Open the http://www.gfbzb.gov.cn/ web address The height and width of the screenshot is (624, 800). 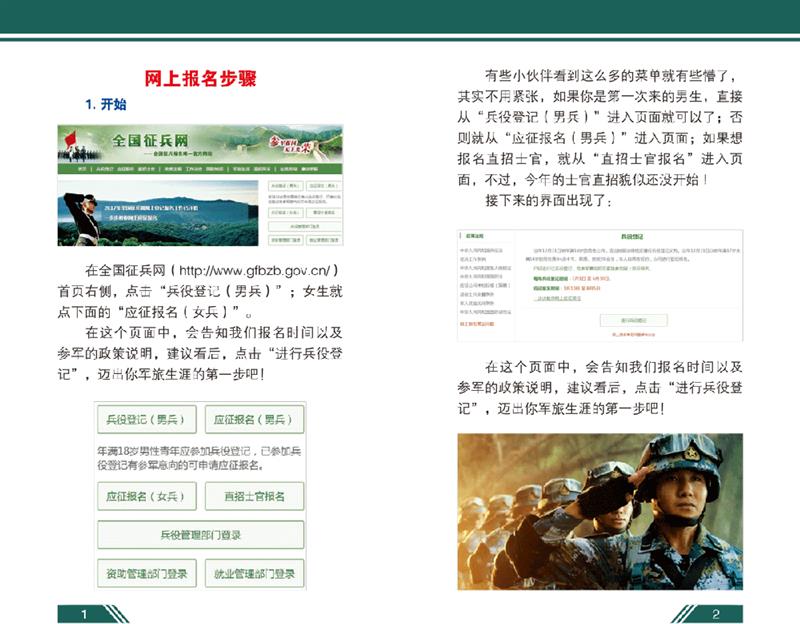[x=255, y=270]
